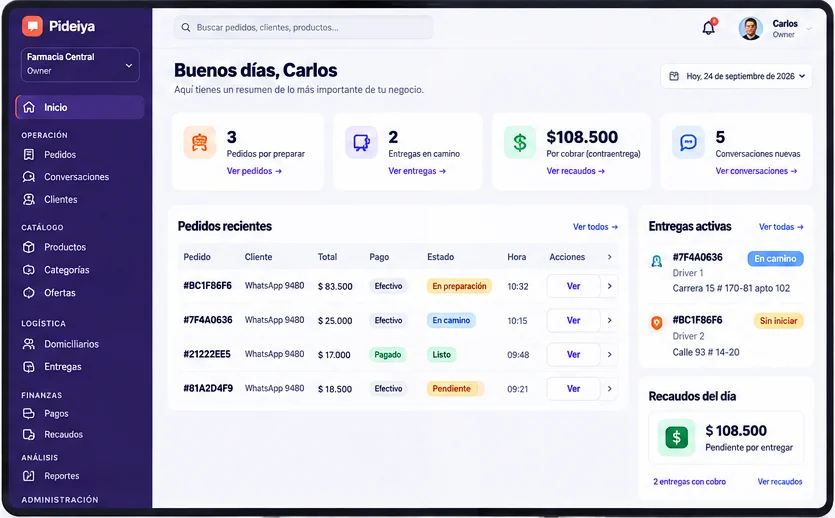Screen dimensions: 835x518
Task: Click the Pideiya logo icon
Action: click(x=32, y=26)
